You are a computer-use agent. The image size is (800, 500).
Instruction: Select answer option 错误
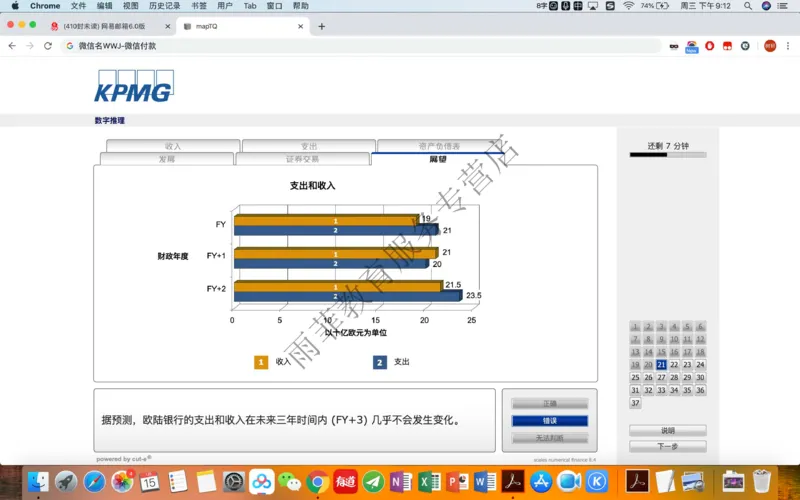[x=550, y=421]
